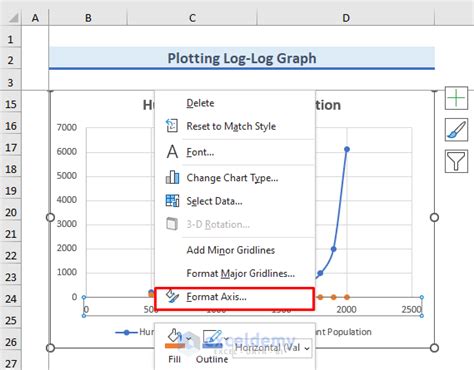474x370 pixels.
Task: Choose Font... in the context menu
Action: click(x=200, y=152)
